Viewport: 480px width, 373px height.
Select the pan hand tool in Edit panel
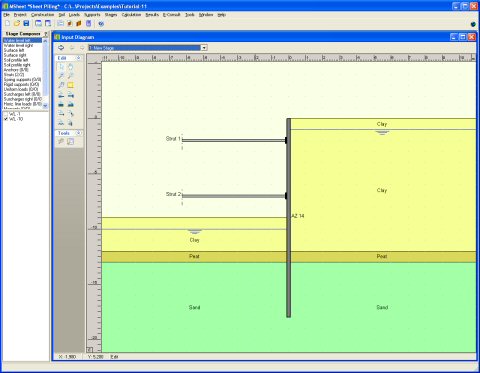point(71,67)
